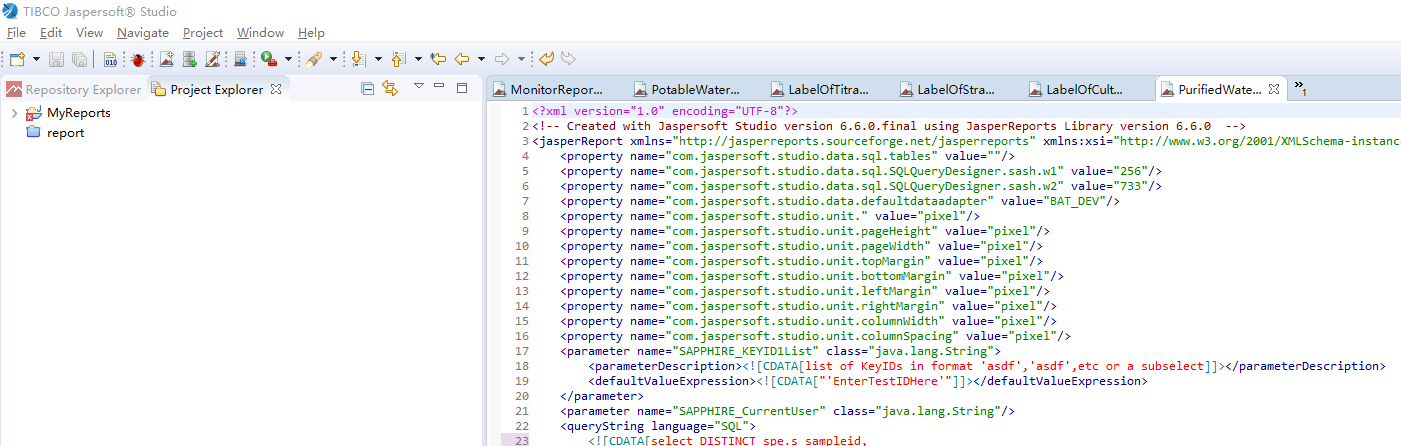The height and width of the screenshot is (446, 1401).
Task: Open the Search dropdown arrow
Action: click(x=333, y=59)
